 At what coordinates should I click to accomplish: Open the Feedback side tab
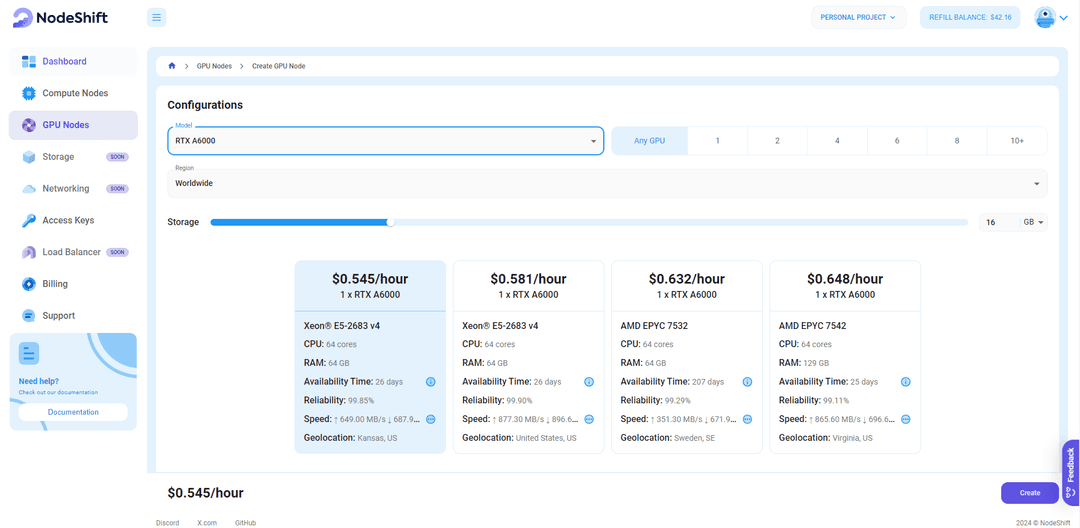pyautogui.click(x=1070, y=472)
